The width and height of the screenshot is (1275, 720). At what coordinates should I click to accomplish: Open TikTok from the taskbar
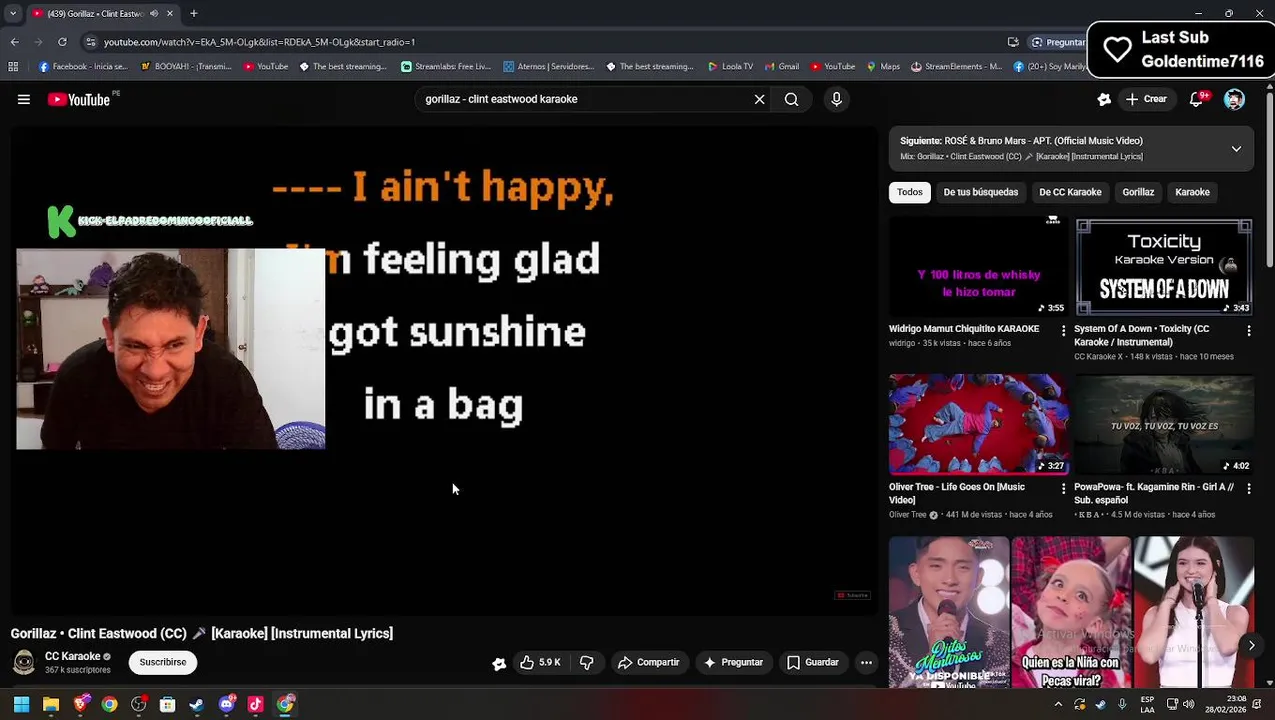click(x=255, y=704)
